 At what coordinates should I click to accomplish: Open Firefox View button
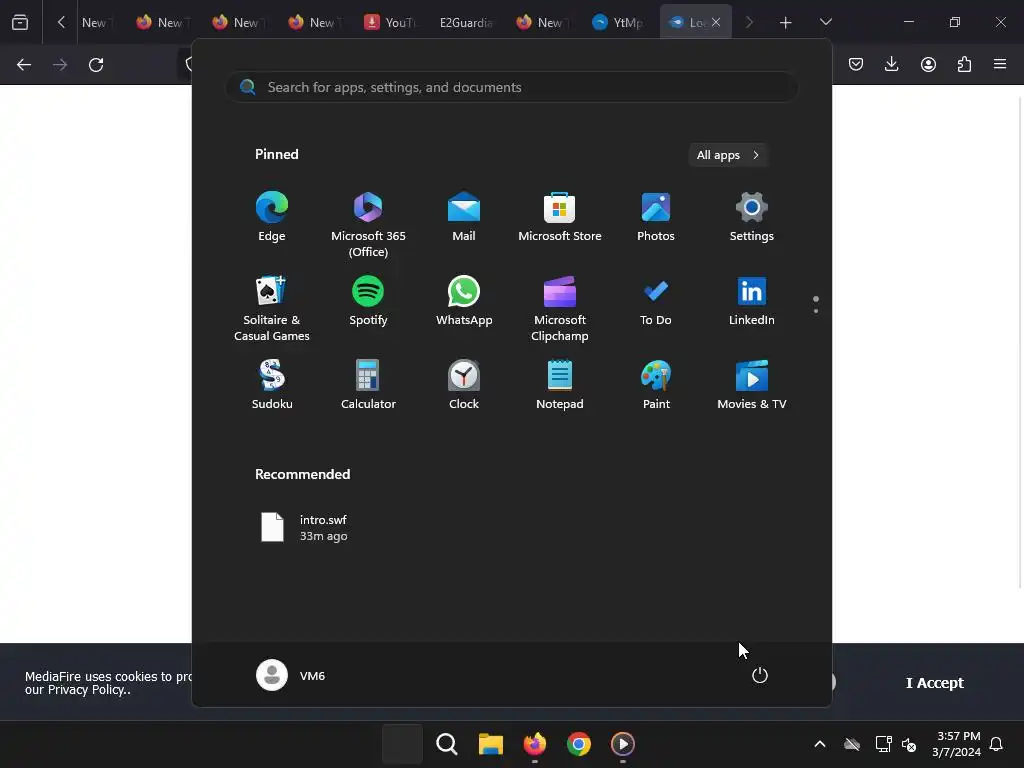(20, 22)
